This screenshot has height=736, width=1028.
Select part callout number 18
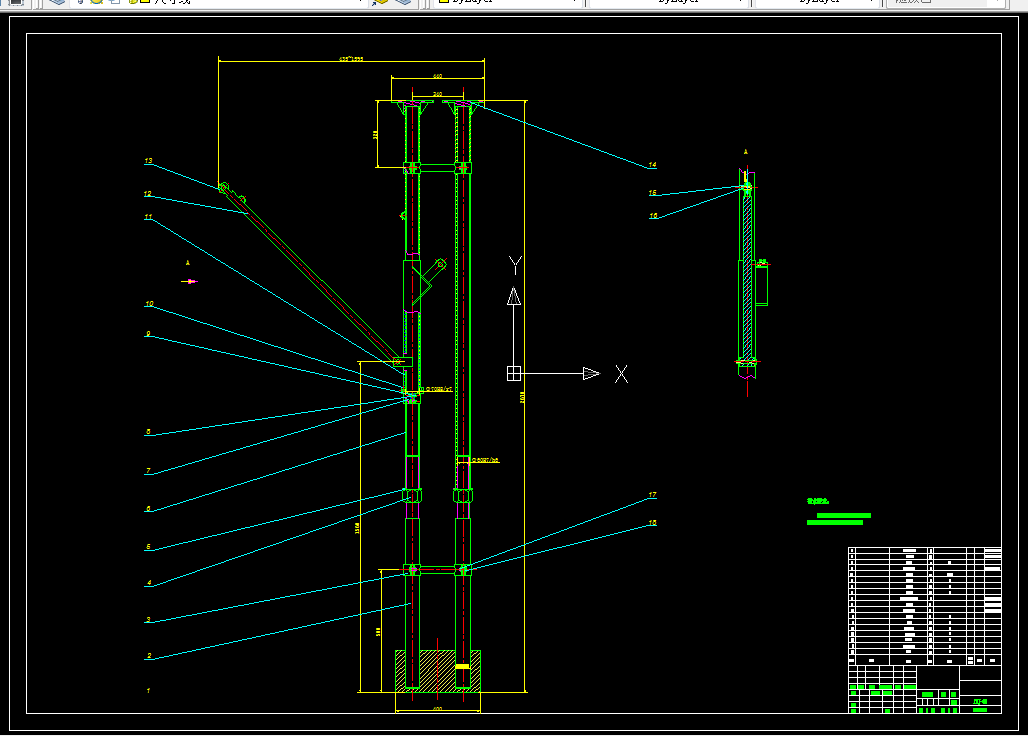(x=652, y=523)
